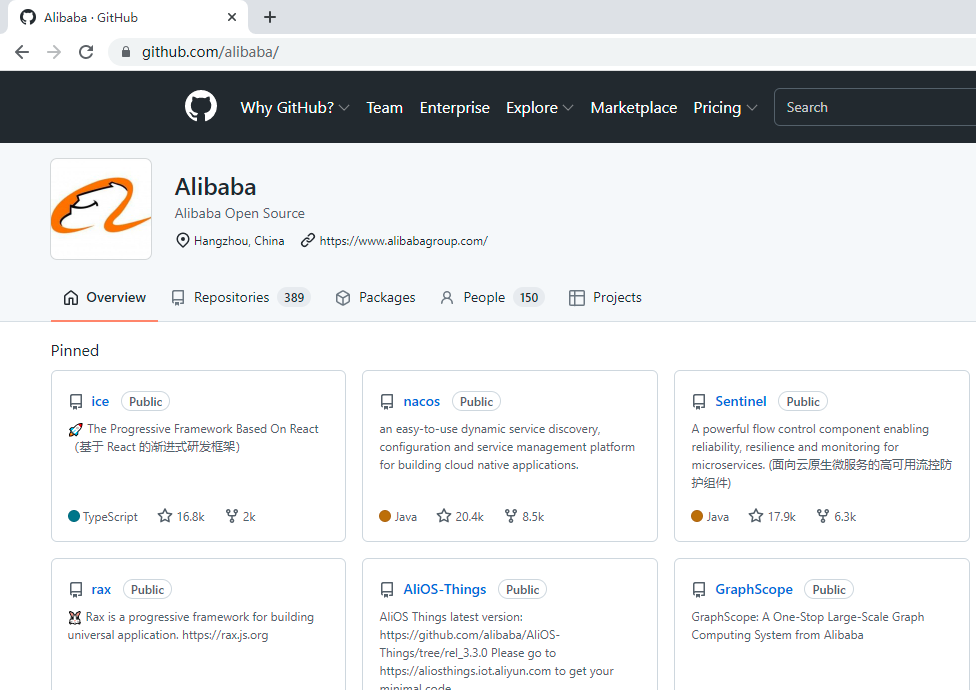976x690 pixels.
Task: Visit the alibabagroup.com website link
Action: 403,241
